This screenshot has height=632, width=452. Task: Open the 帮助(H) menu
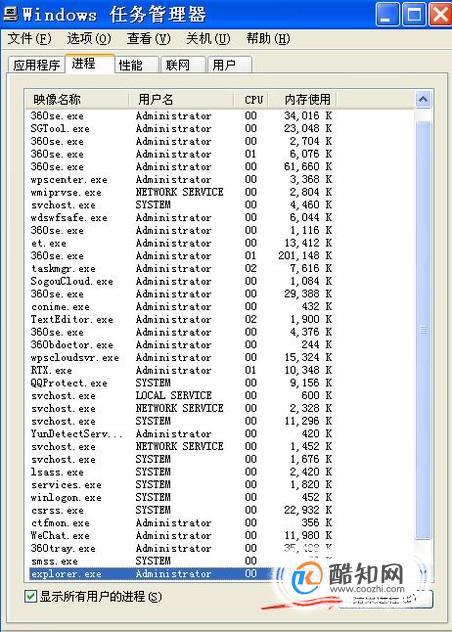(x=268, y=39)
